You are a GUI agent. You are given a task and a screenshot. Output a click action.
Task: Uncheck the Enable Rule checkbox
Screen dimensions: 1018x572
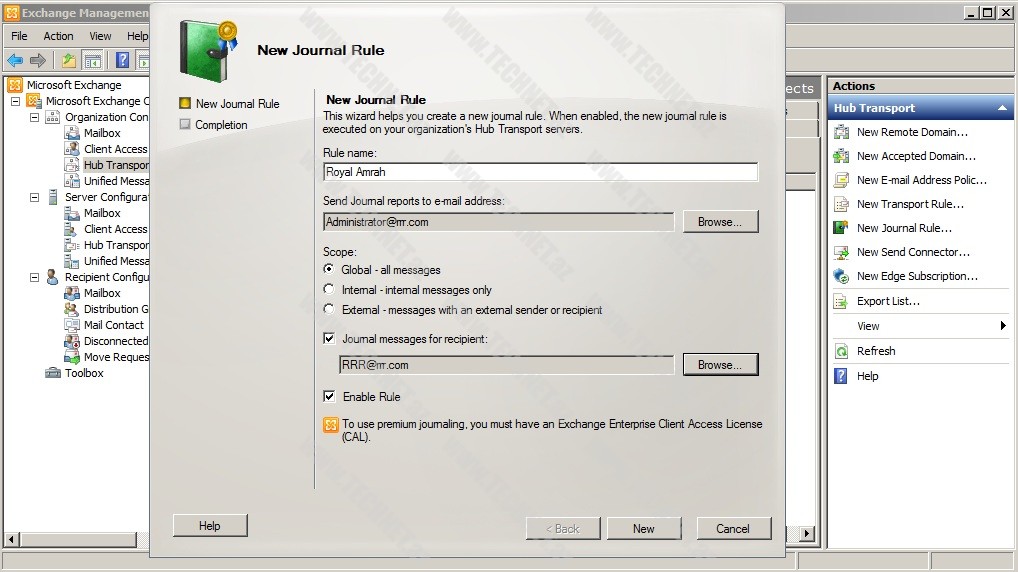pos(329,397)
